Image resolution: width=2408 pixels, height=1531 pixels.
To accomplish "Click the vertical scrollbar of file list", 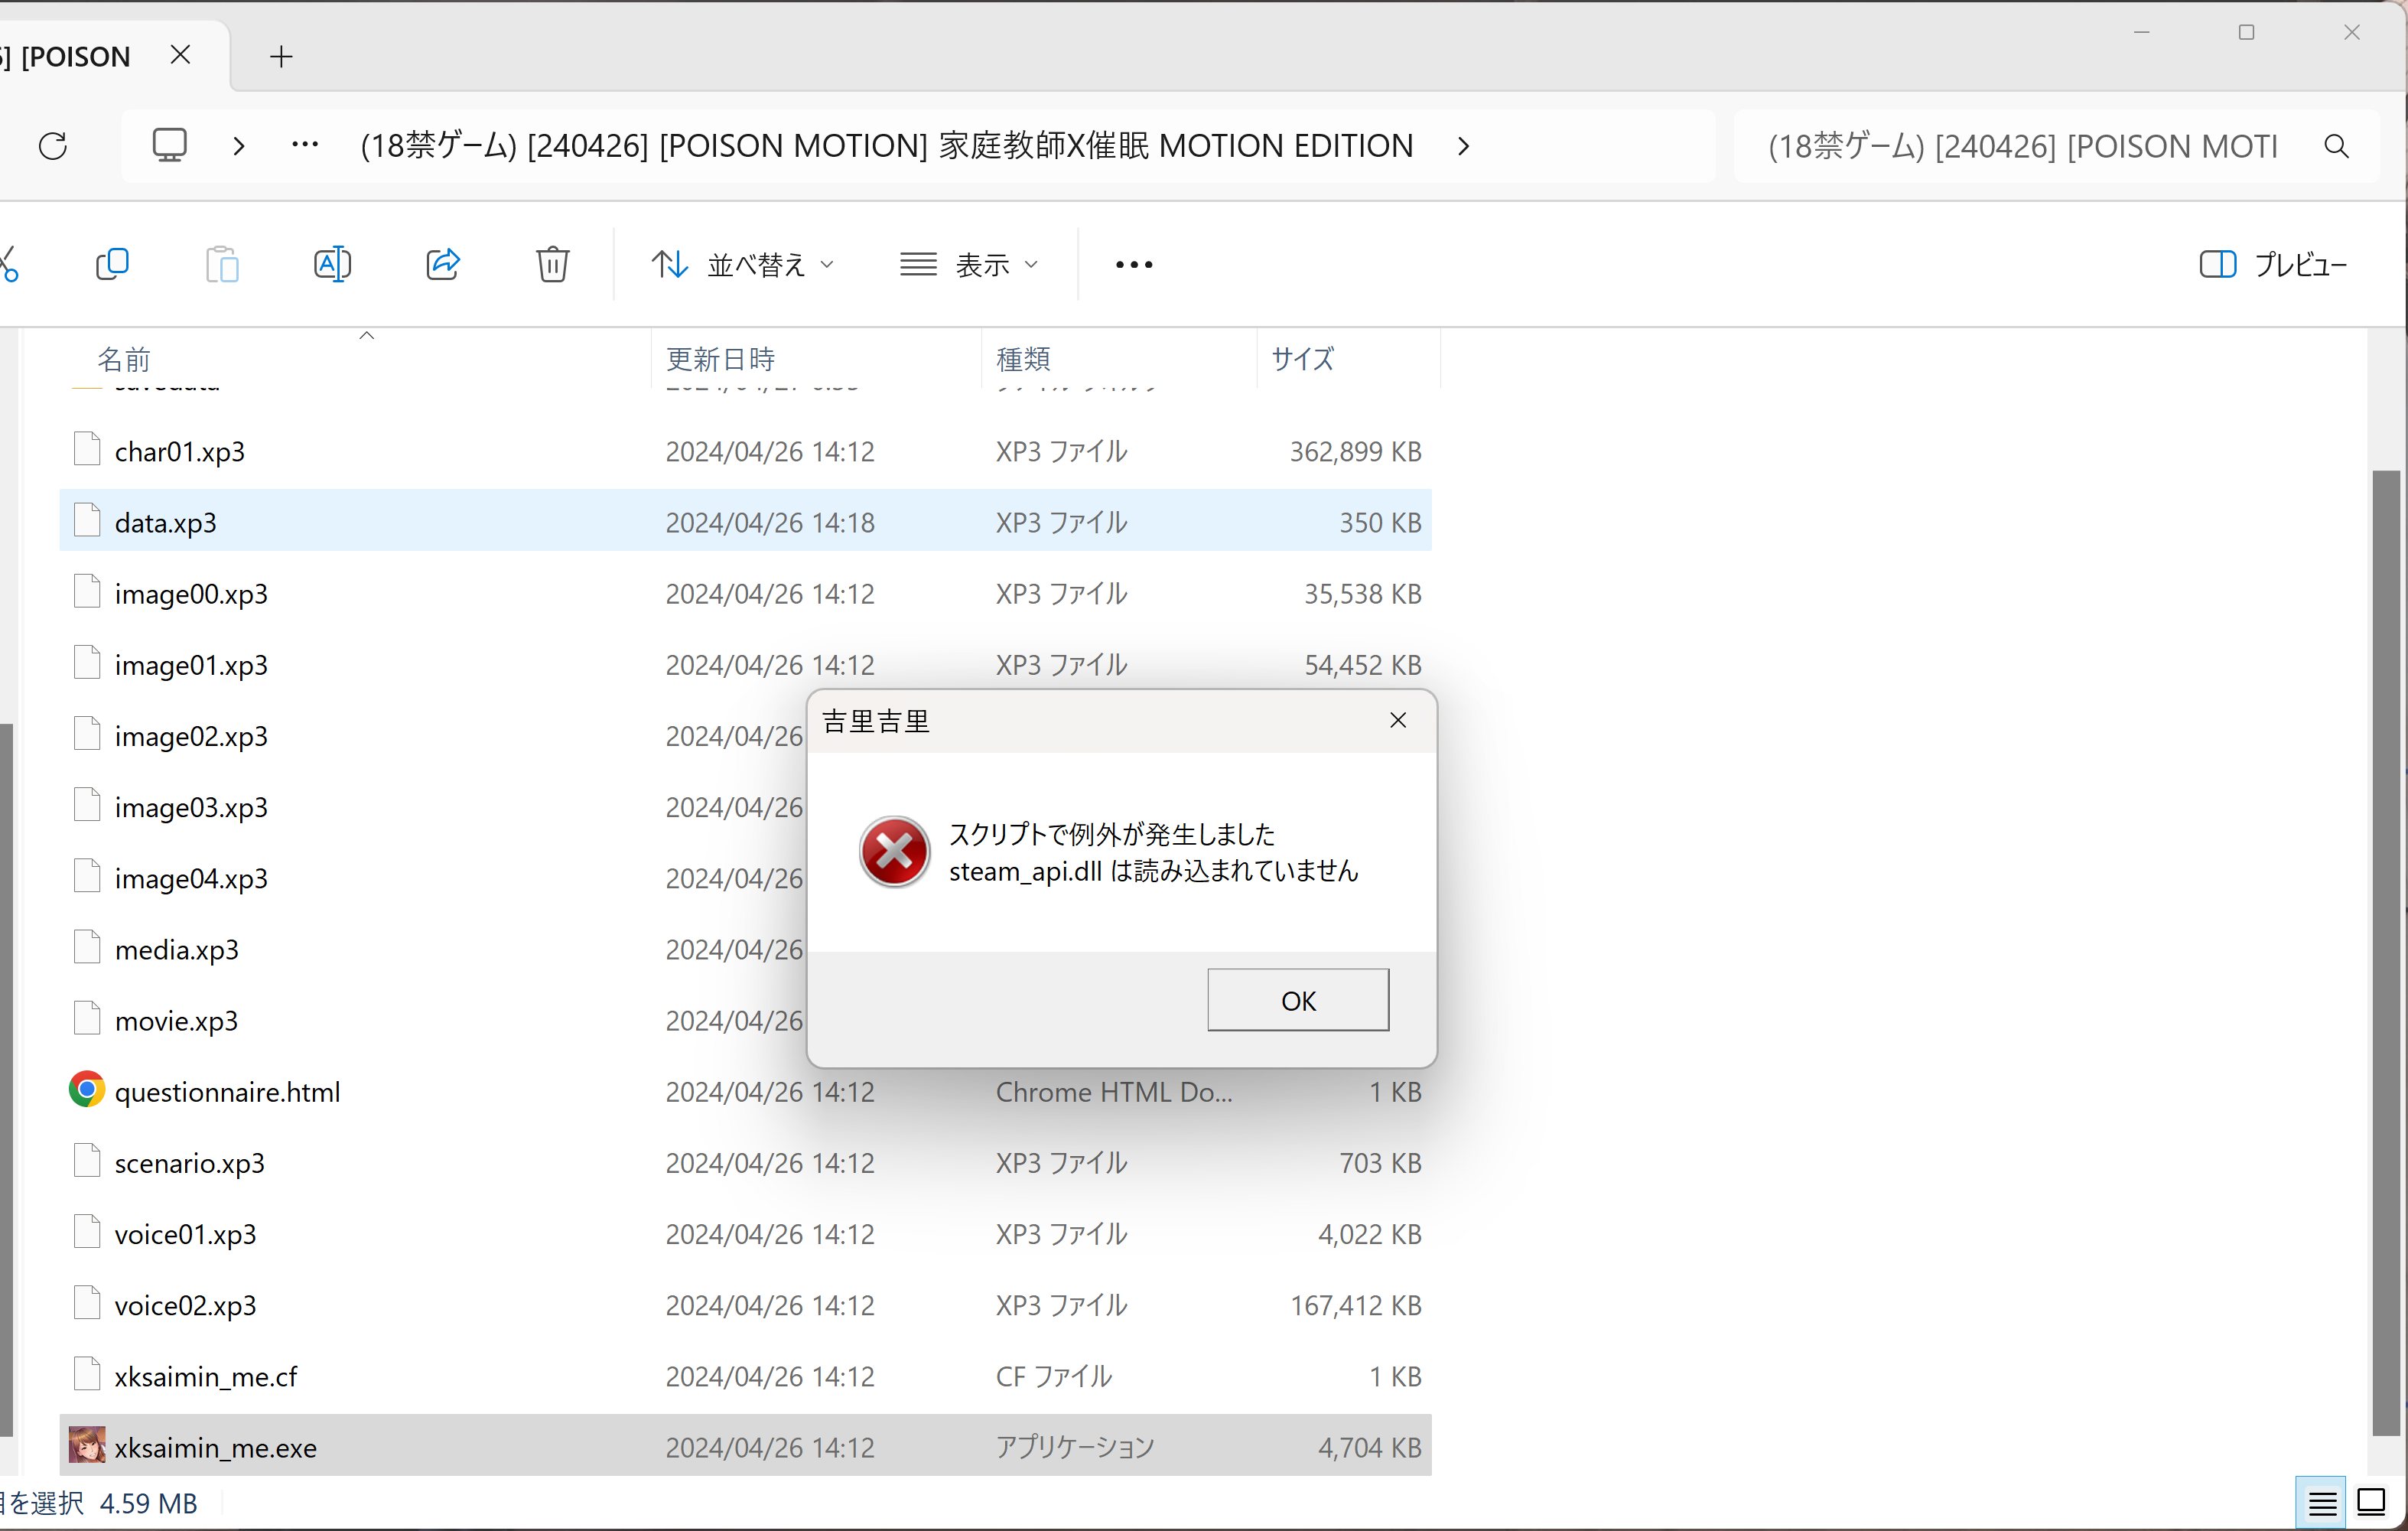I will tap(2386, 950).
